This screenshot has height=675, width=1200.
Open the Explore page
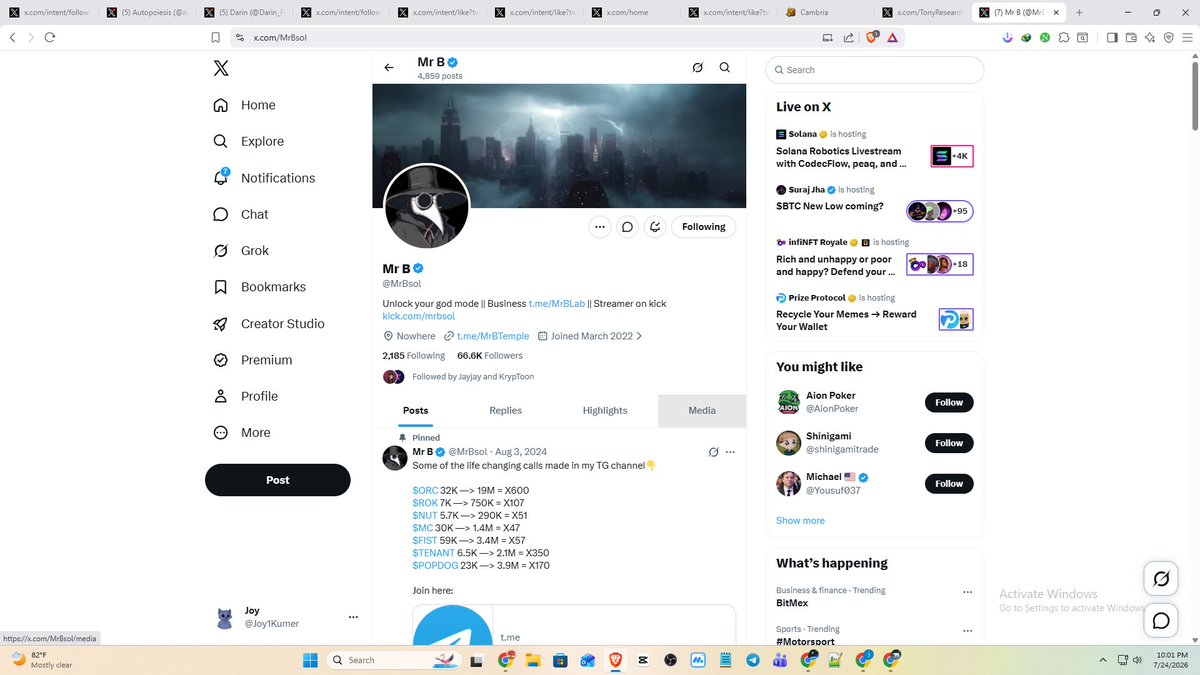pyautogui.click(x=249, y=141)
